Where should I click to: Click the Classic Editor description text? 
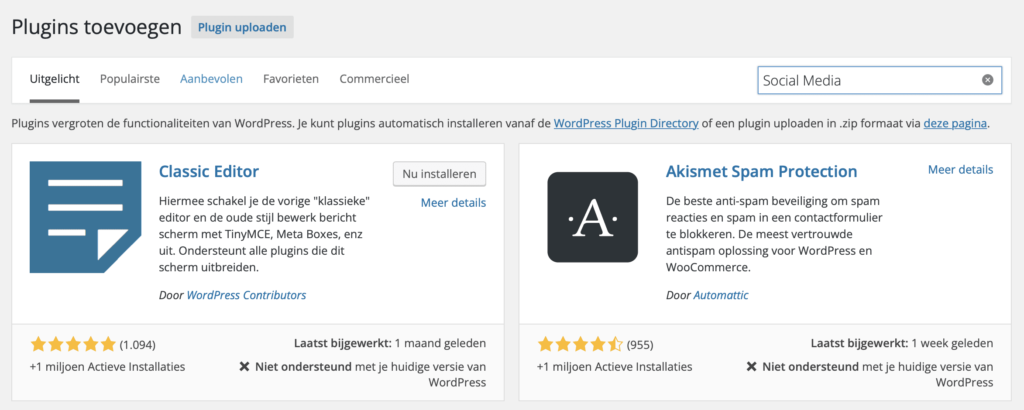[x=266, y=233]
